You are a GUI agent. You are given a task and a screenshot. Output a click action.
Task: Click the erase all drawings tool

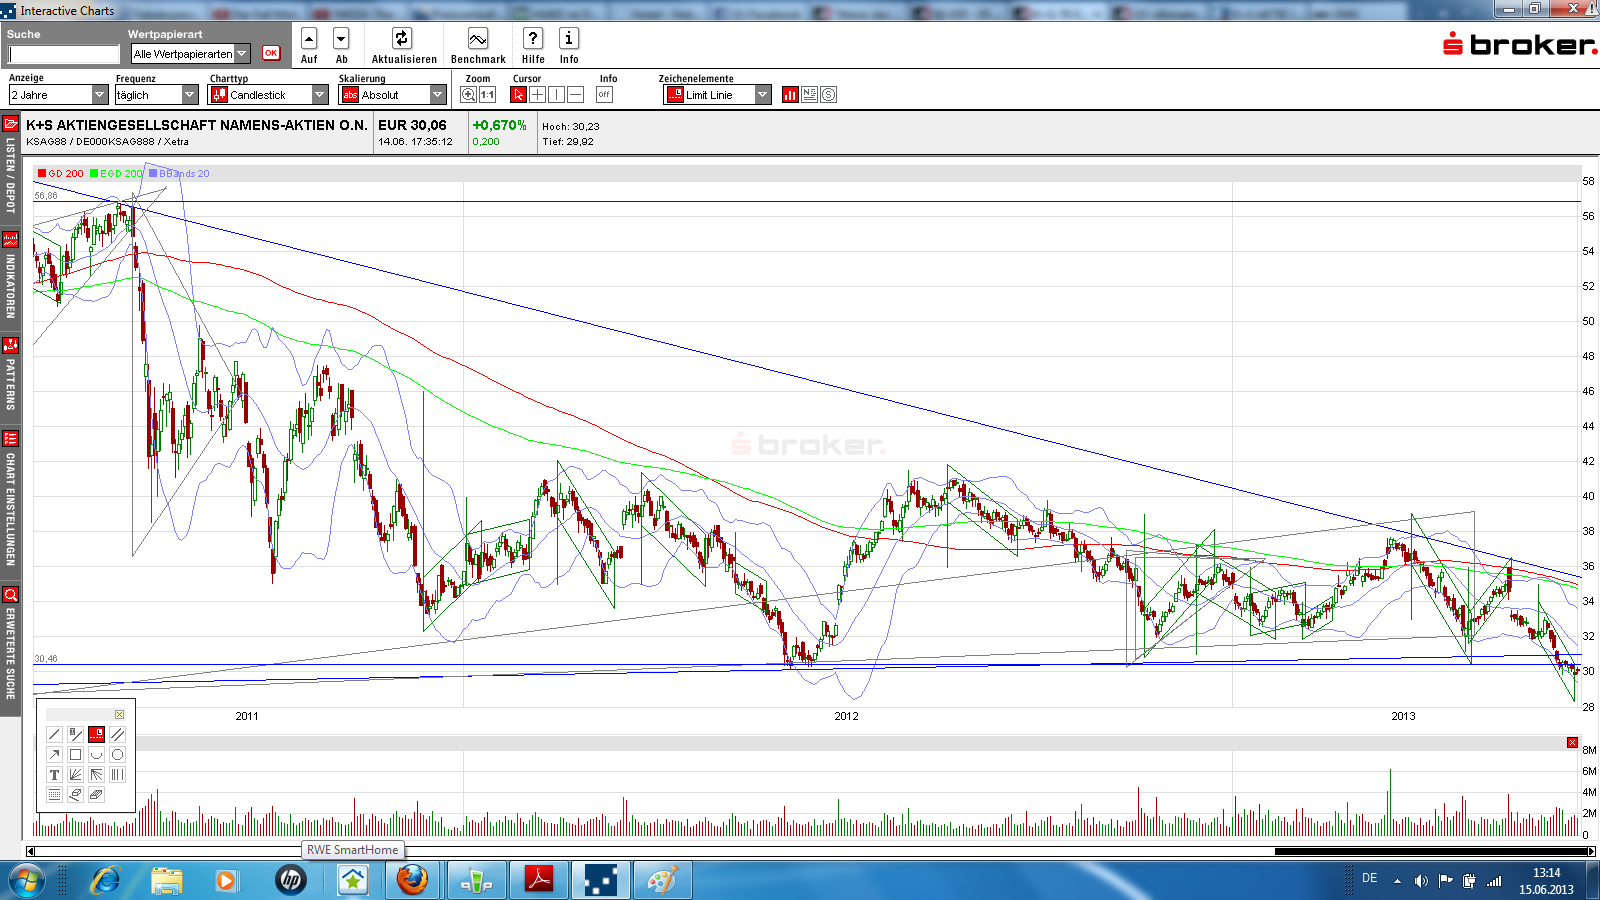tap(96, 794)
